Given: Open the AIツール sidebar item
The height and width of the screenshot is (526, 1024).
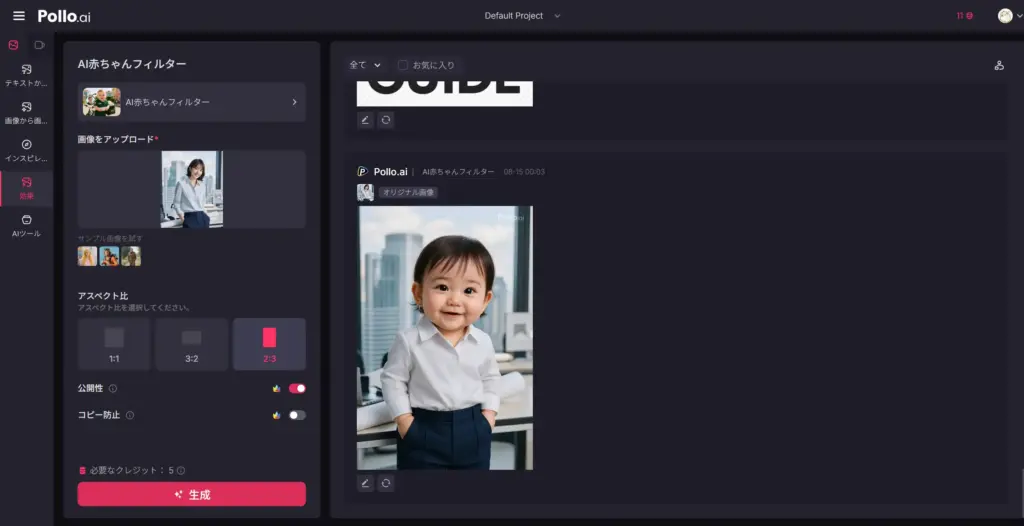Looking at the screenshot, I should coord(27,226).
